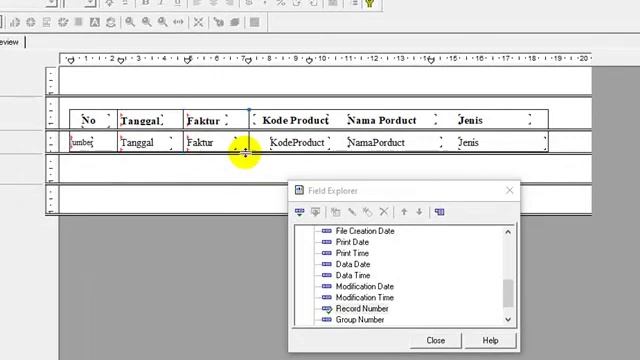Select Data Date field
This screenshot has width=640, height=360.
point(353,264)
